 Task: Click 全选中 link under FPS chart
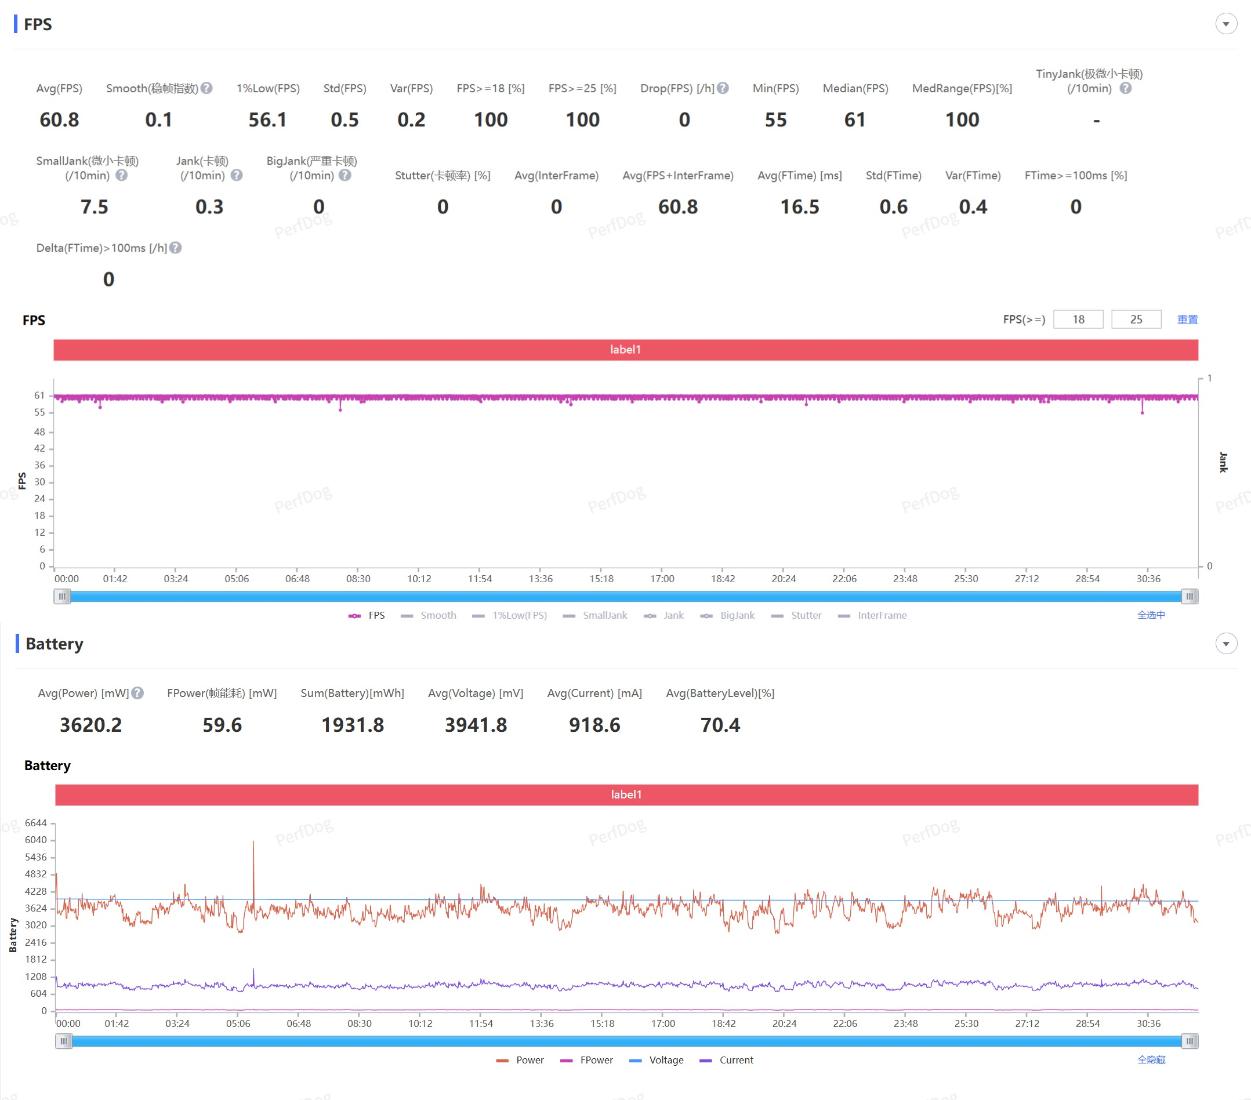[x=1151, y=615]
